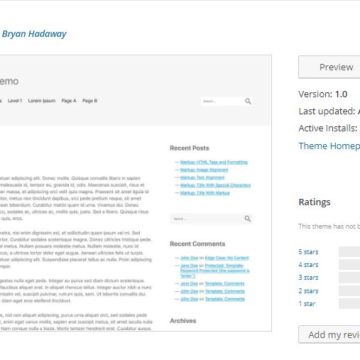
Task: Open Markup: Image Alignment post
Action: 204,170
